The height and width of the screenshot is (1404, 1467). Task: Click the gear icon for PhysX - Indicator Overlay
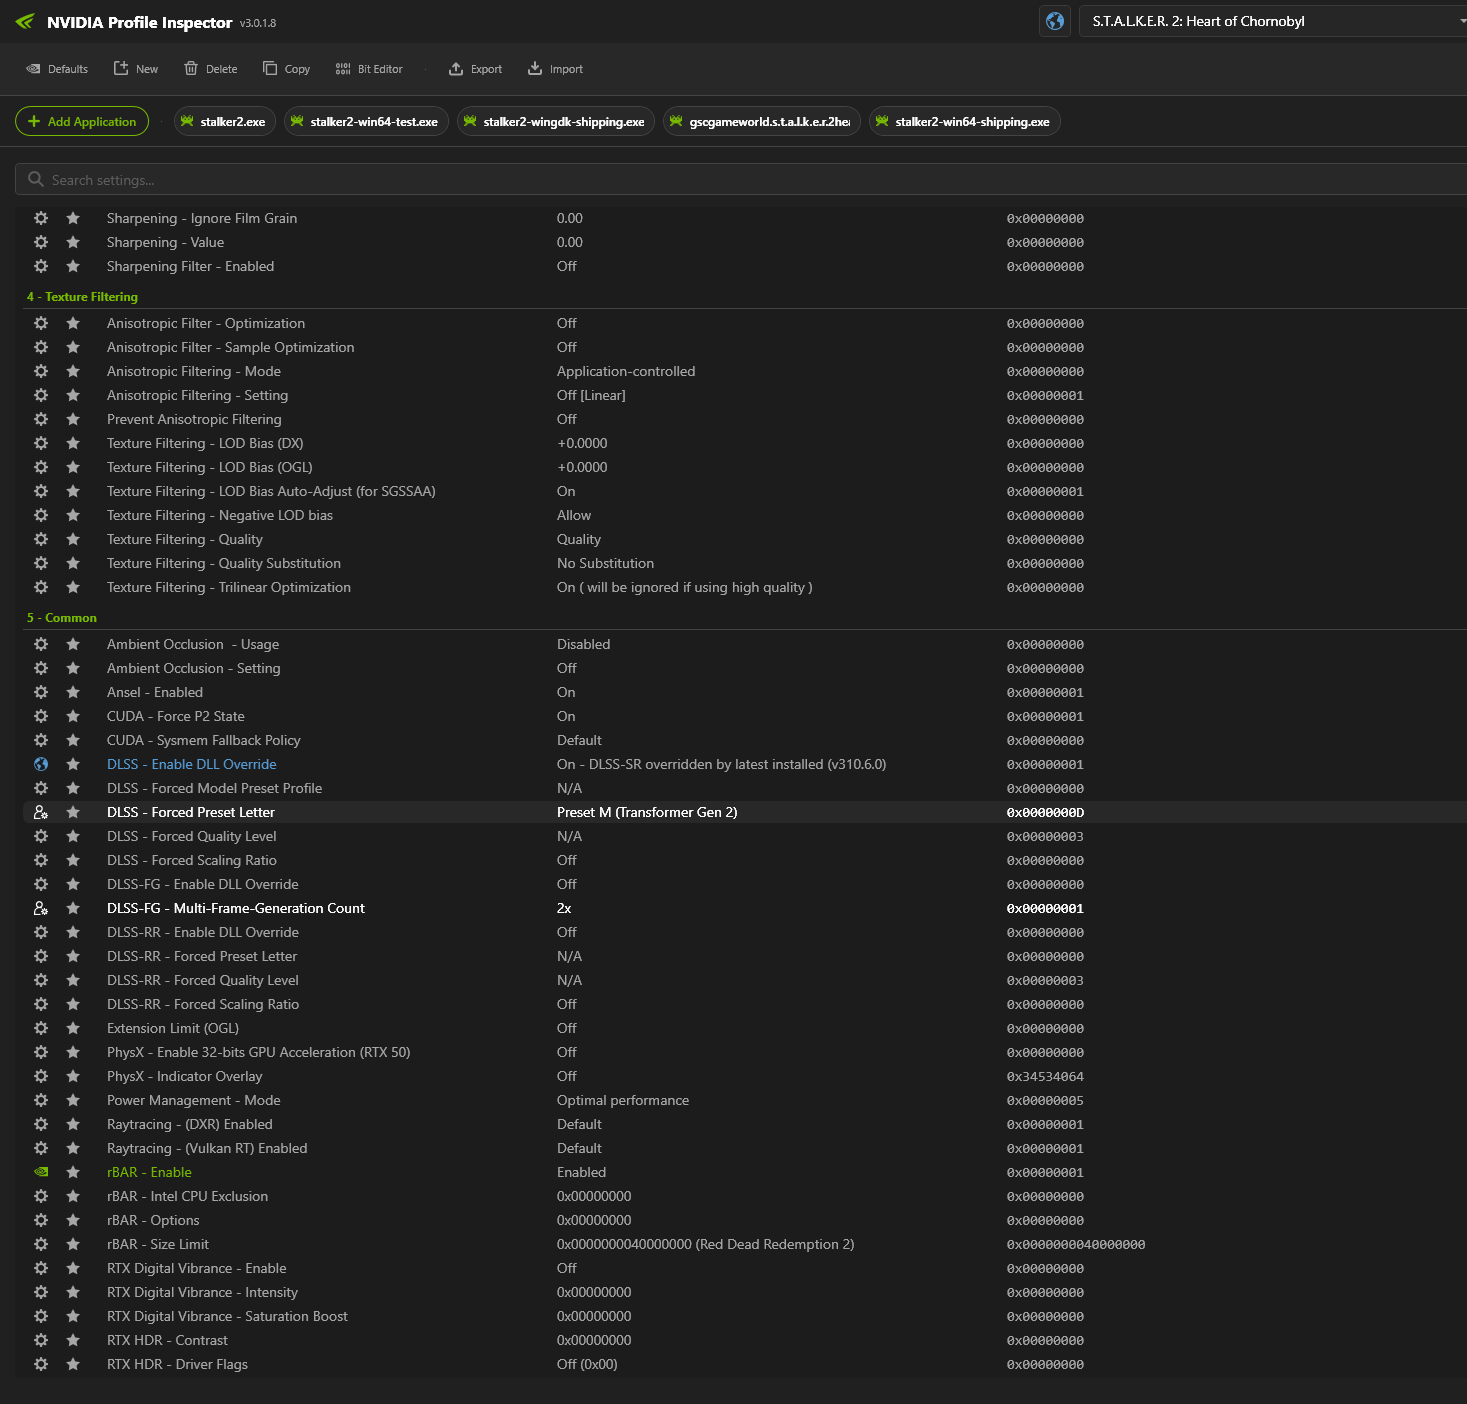(41, 1076)
